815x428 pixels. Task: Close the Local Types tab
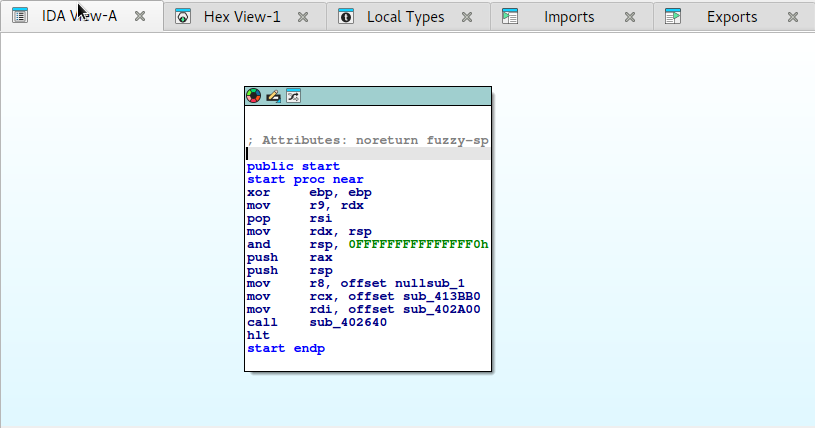467,17
